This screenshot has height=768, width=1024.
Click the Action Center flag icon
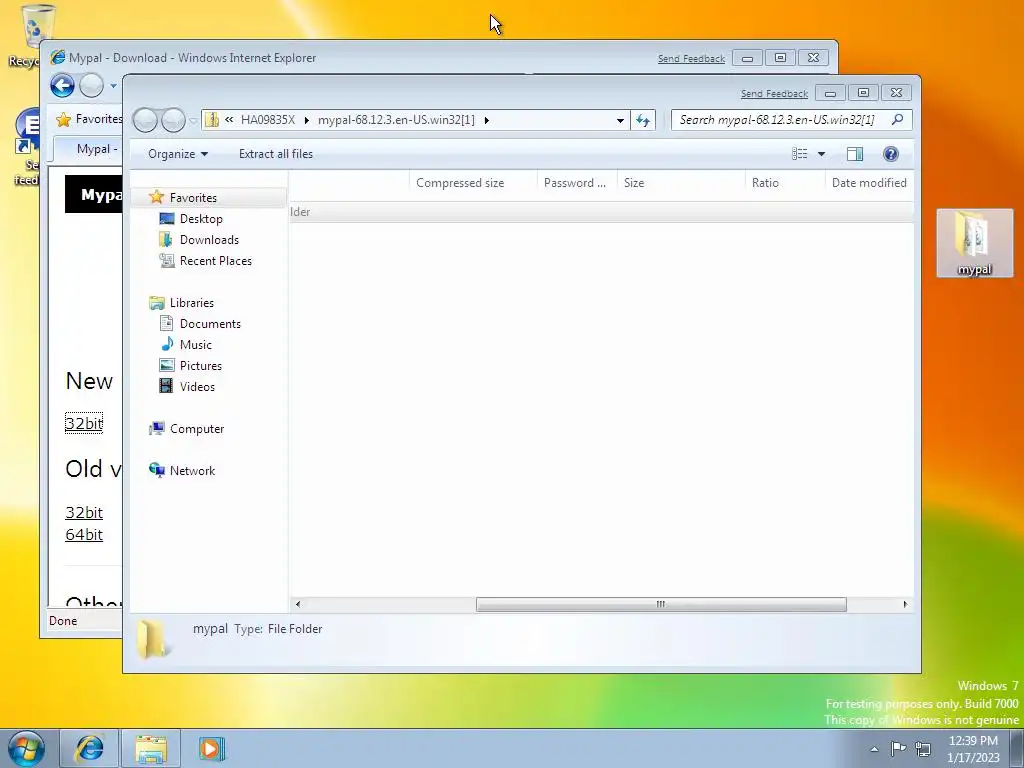899,748
